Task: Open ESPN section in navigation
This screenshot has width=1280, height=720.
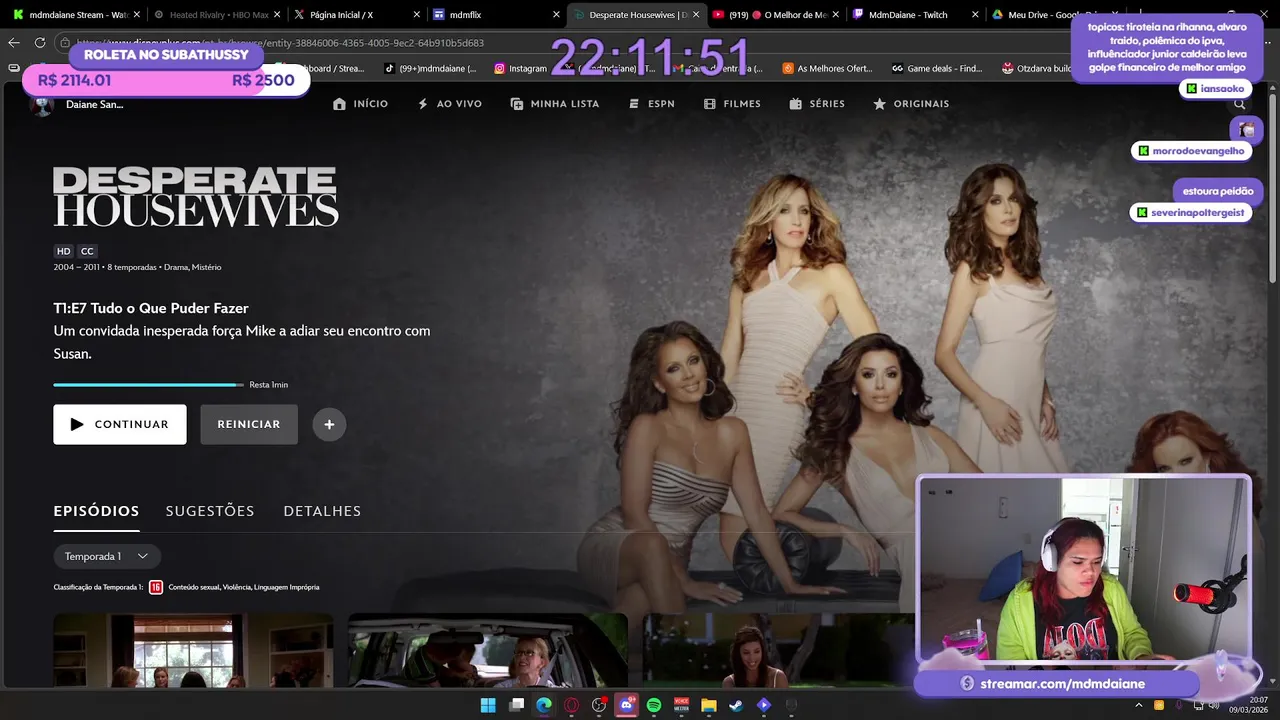Action: (651, 104)
